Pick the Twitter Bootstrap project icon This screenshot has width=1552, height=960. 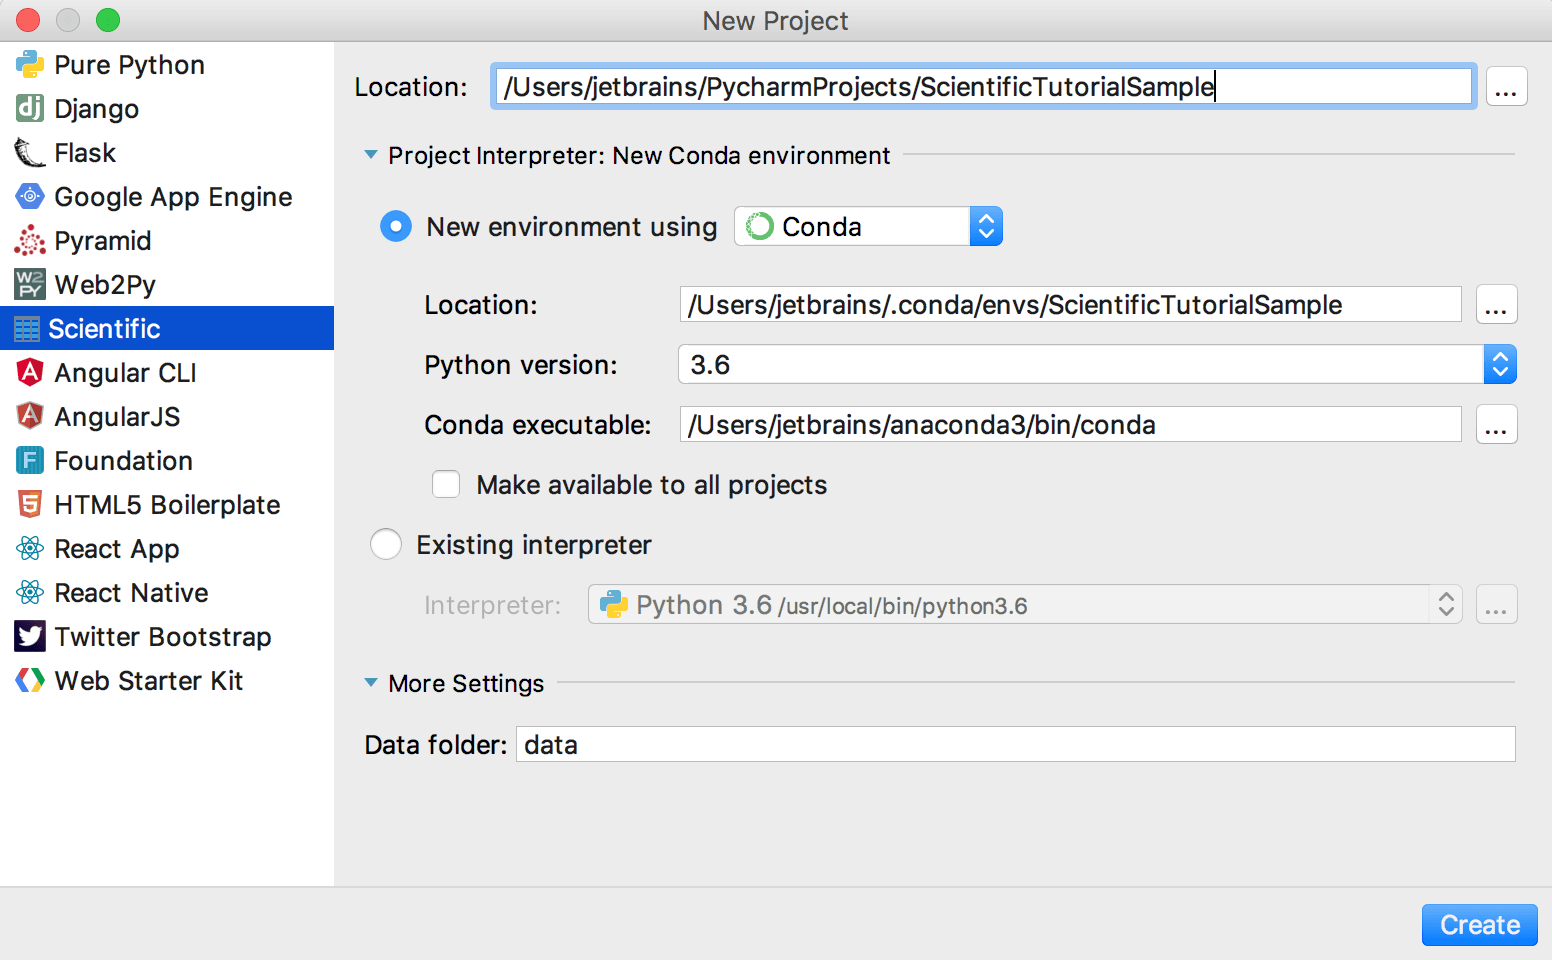tap(29, 636)
